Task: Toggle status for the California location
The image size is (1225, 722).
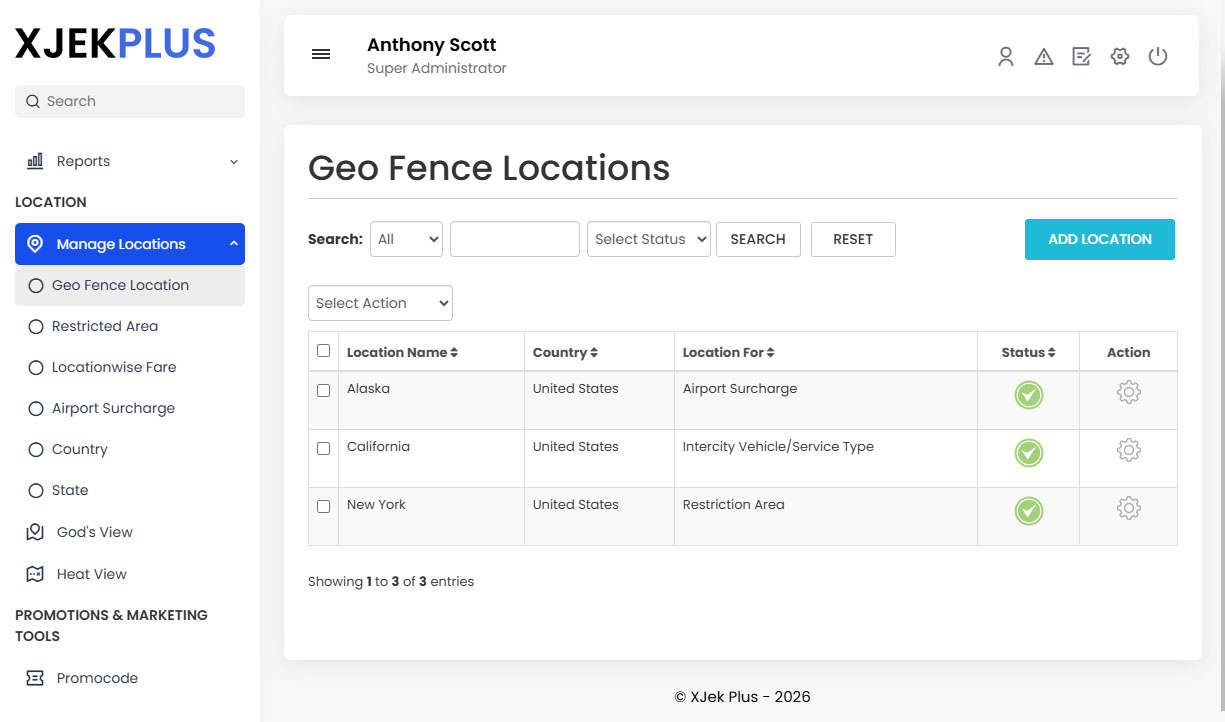Action: point(1028,452)
